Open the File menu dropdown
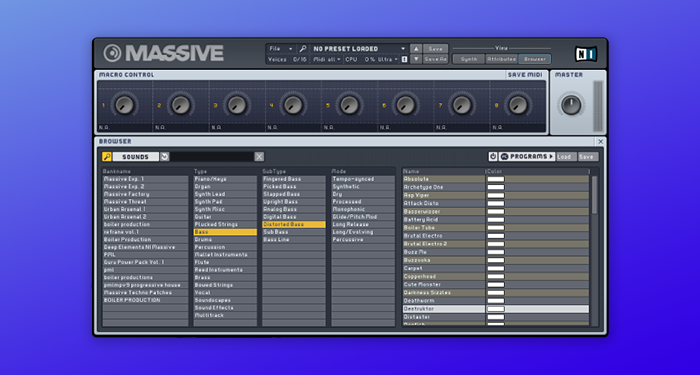Viewport: 700px width, 375px height. point(281,49)
